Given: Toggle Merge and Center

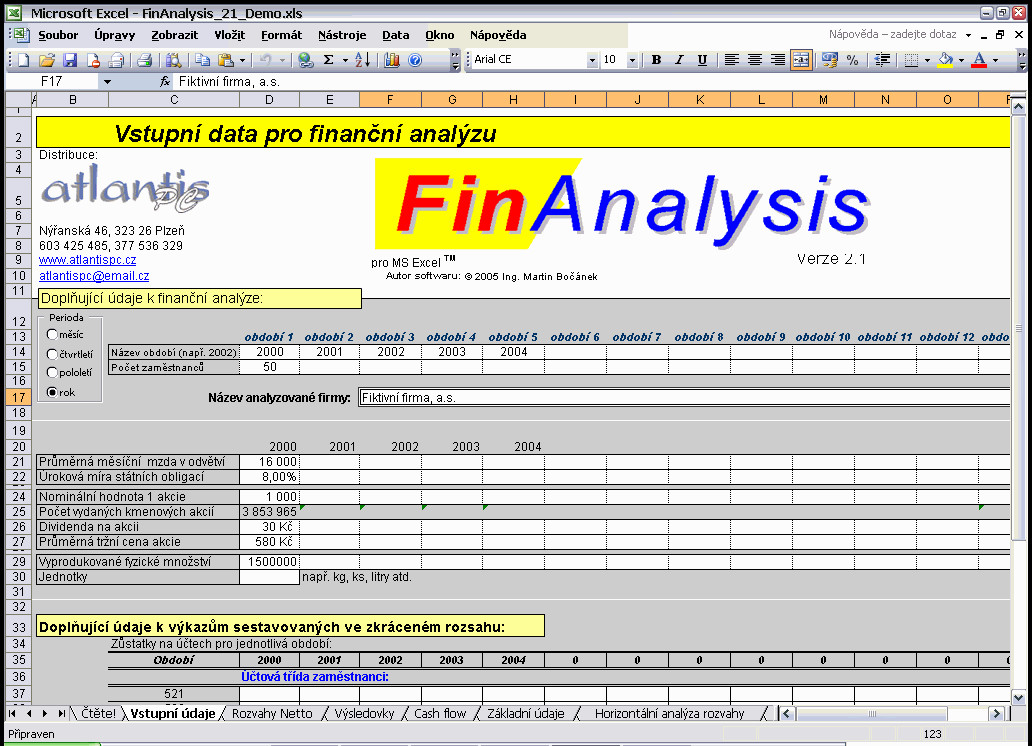Looking at the screenshot, I should tap(801, 60).
